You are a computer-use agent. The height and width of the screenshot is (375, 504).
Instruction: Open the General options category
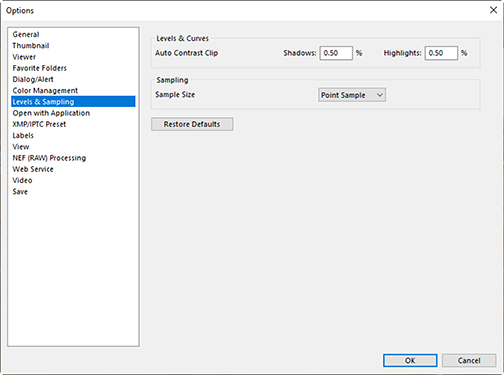point(26,34)
